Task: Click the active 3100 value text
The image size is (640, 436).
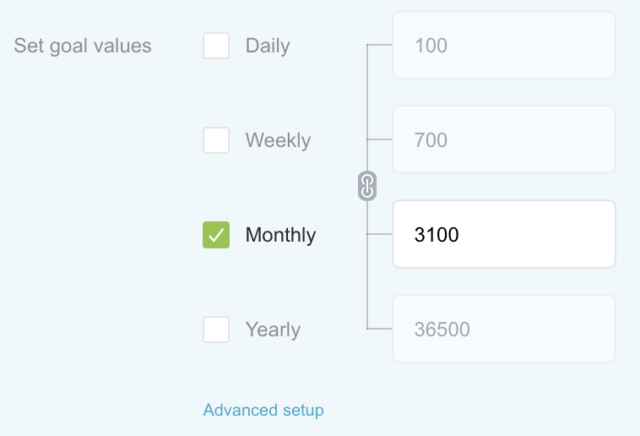Action: (x=437, y=235)
